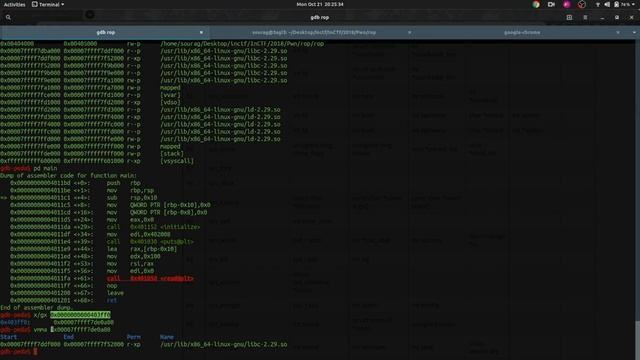Open the terminal search icon
Screen dimensions: 640x360
click(8, 17)
